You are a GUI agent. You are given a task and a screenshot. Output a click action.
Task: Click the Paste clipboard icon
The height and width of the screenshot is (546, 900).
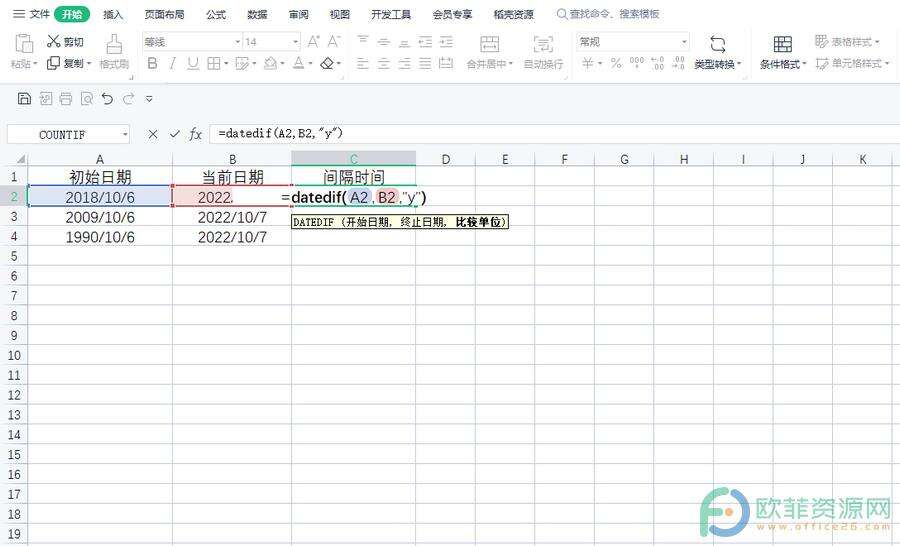(x=24, y=44)
